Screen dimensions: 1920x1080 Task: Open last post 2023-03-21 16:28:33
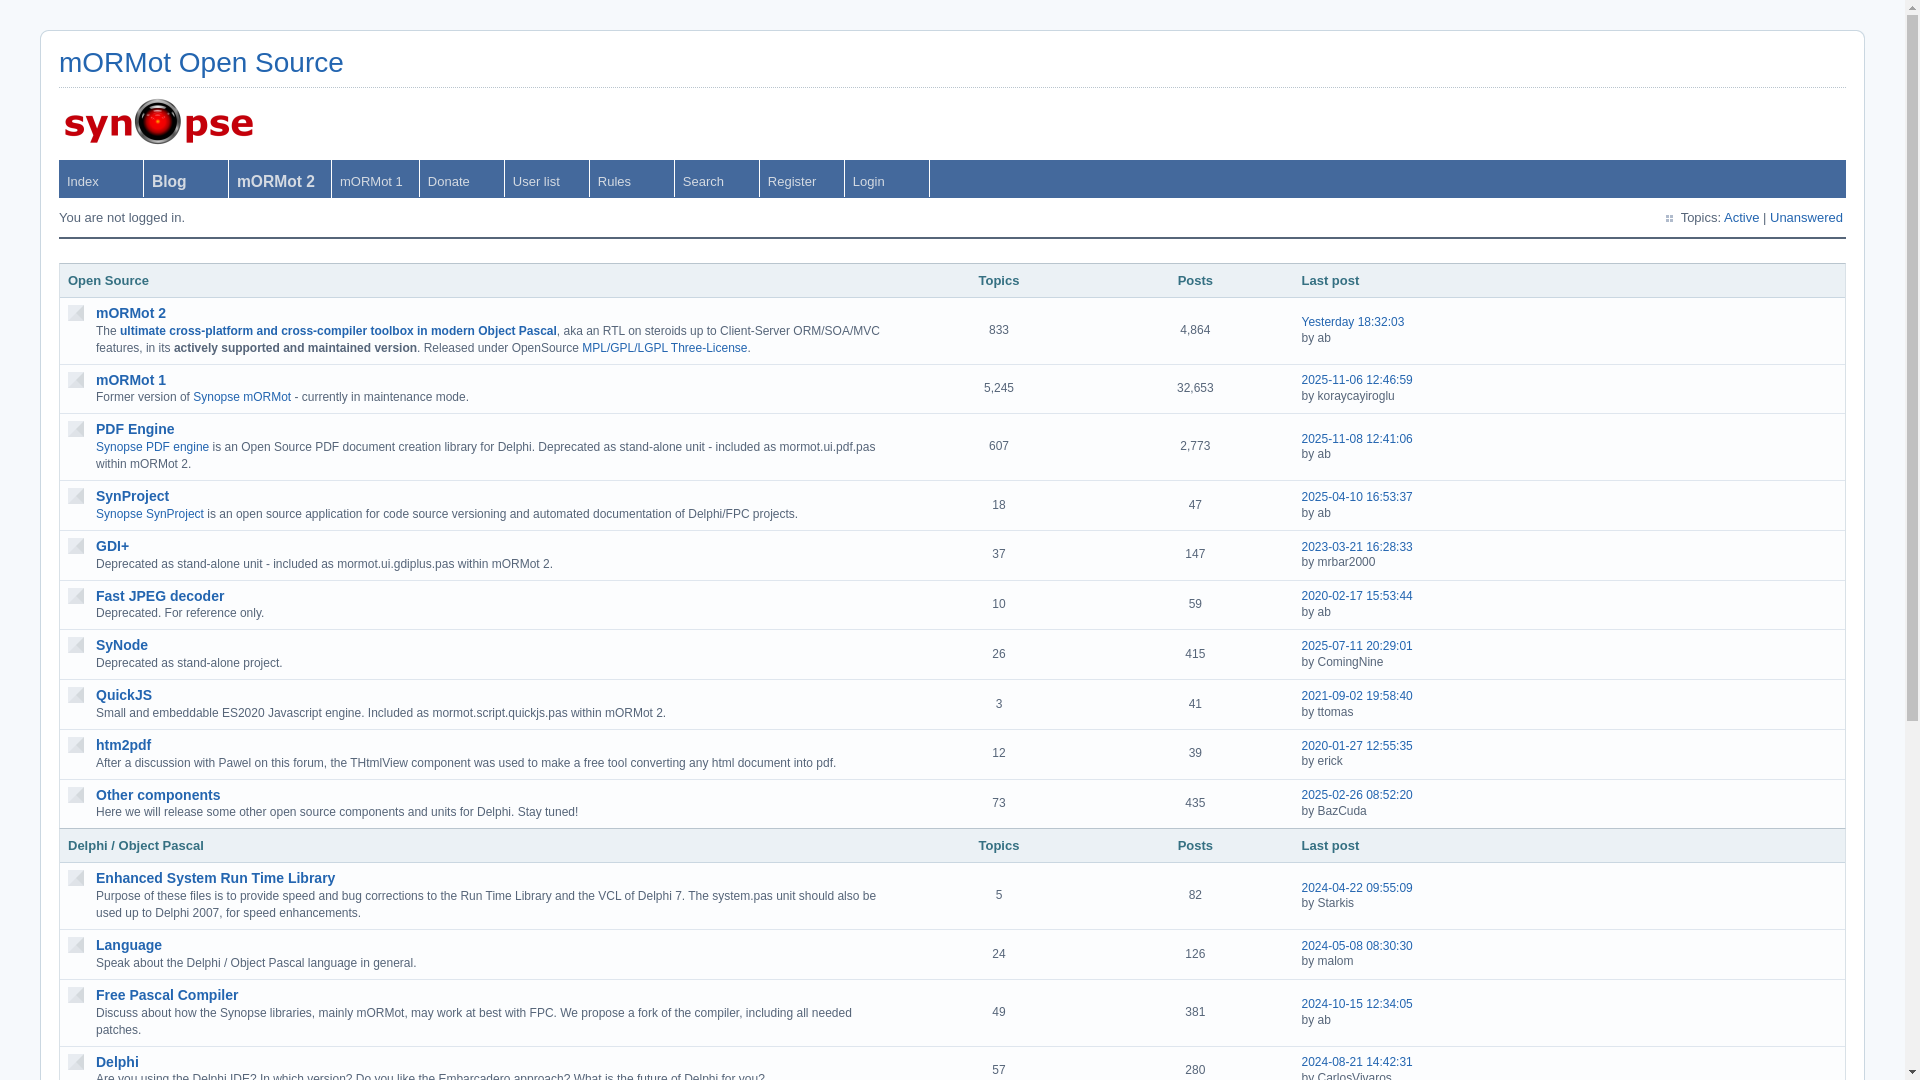(x=1357, y=547)
